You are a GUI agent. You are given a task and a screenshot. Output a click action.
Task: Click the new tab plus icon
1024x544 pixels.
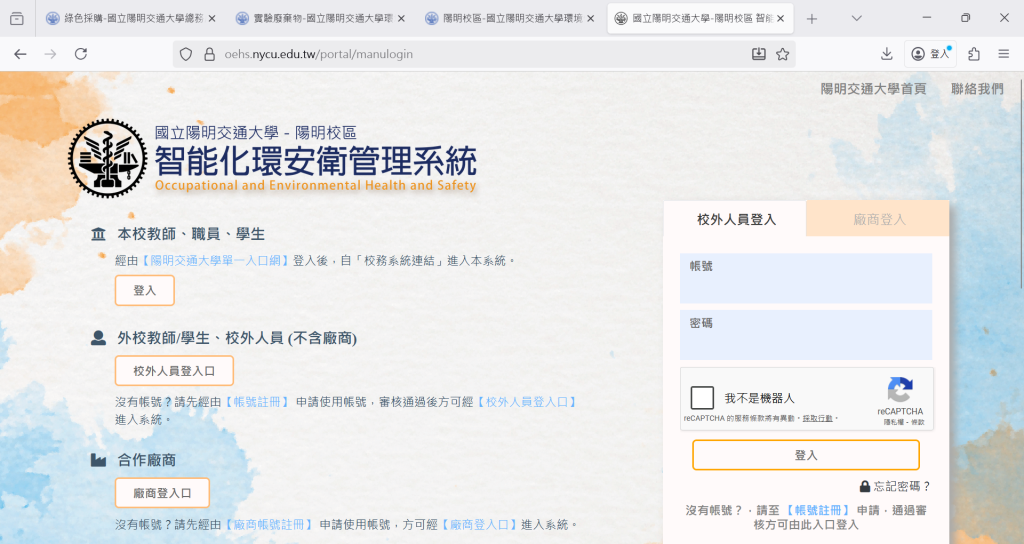click(812, 19)
